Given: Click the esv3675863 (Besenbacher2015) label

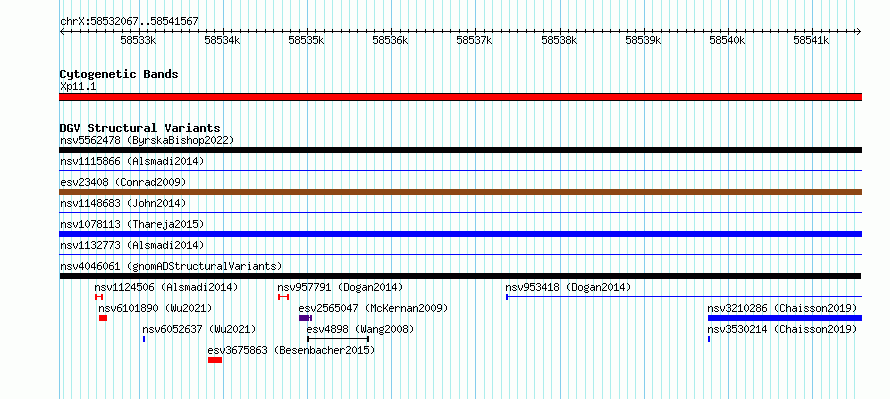Looking at the screenshot, I should tap(292, 350).
